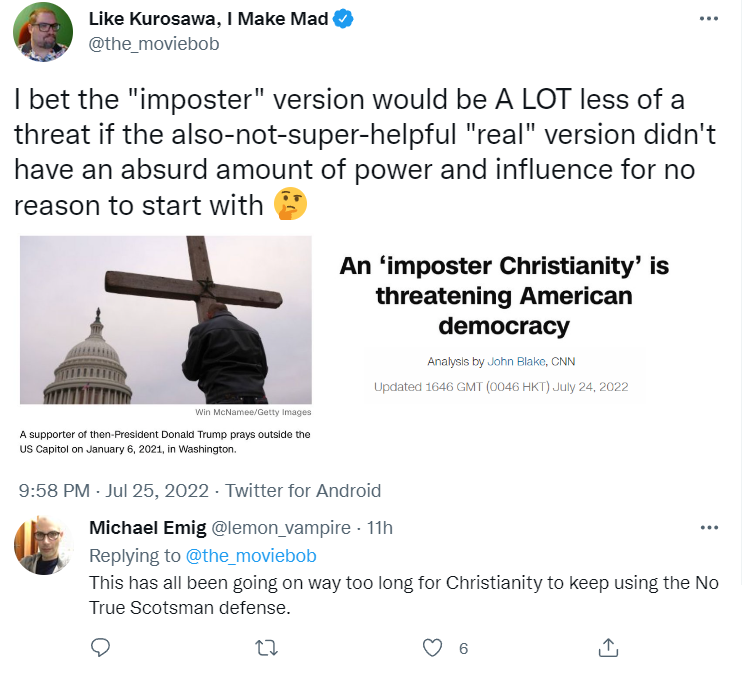The width and height of the screenshot is (750, 680).
Task: Like the reply with the heart icon
Action: click(432, 648)
